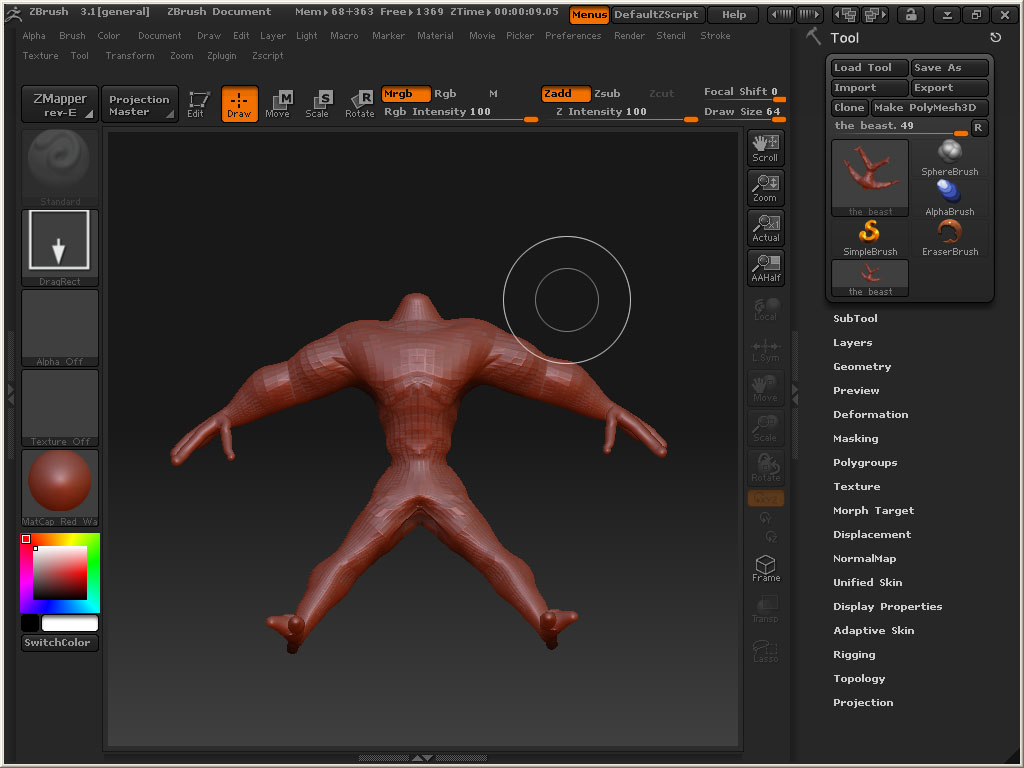
Task: Click the Load Tool button
Action: tap(869, 68)
